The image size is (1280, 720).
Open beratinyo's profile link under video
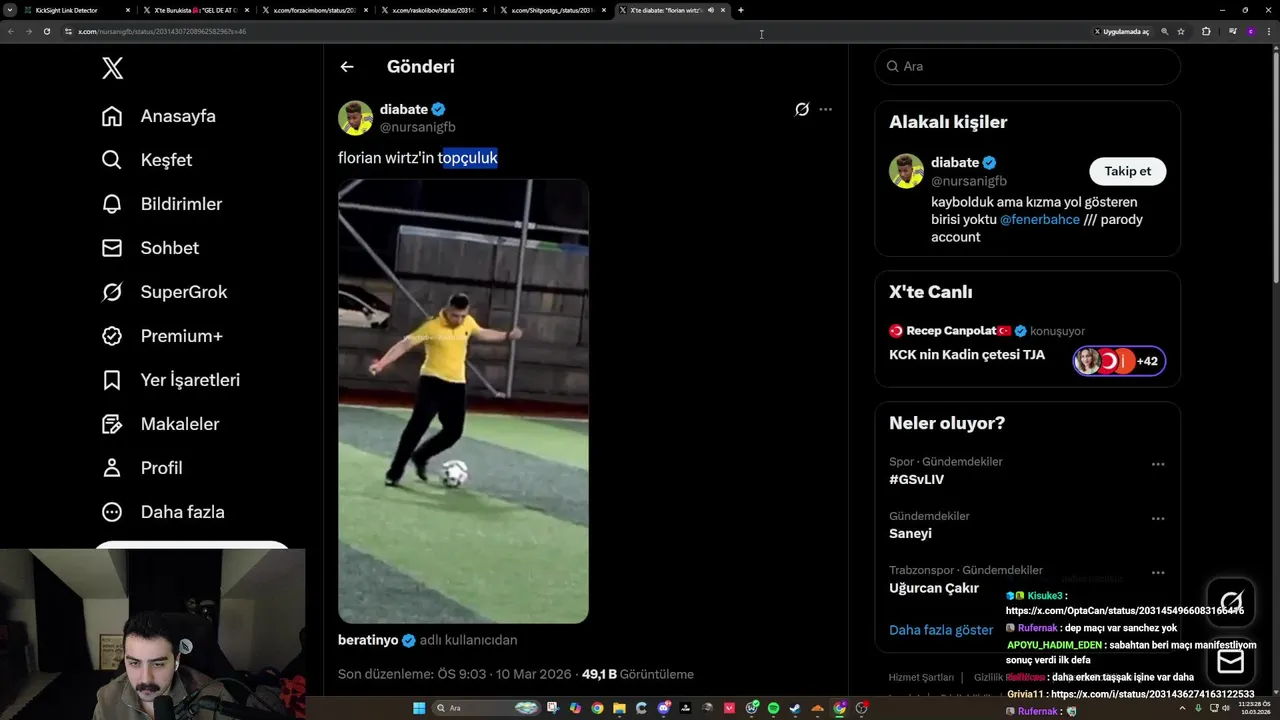(367, 640)
